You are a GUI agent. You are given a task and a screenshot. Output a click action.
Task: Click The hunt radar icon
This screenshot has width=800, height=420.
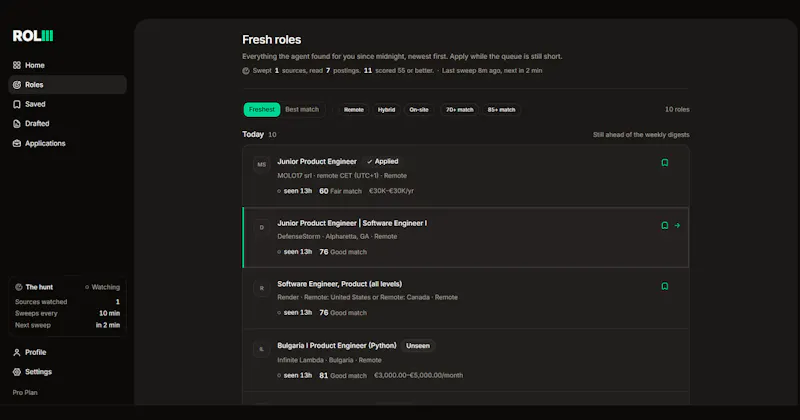[x=19, y=287]
